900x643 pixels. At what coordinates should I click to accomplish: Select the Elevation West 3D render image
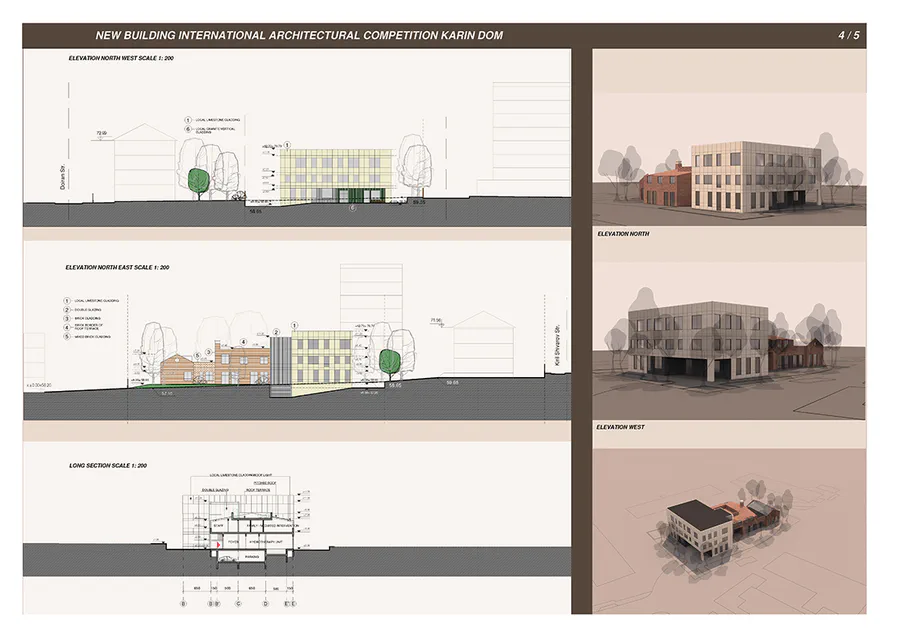(729, 342)
